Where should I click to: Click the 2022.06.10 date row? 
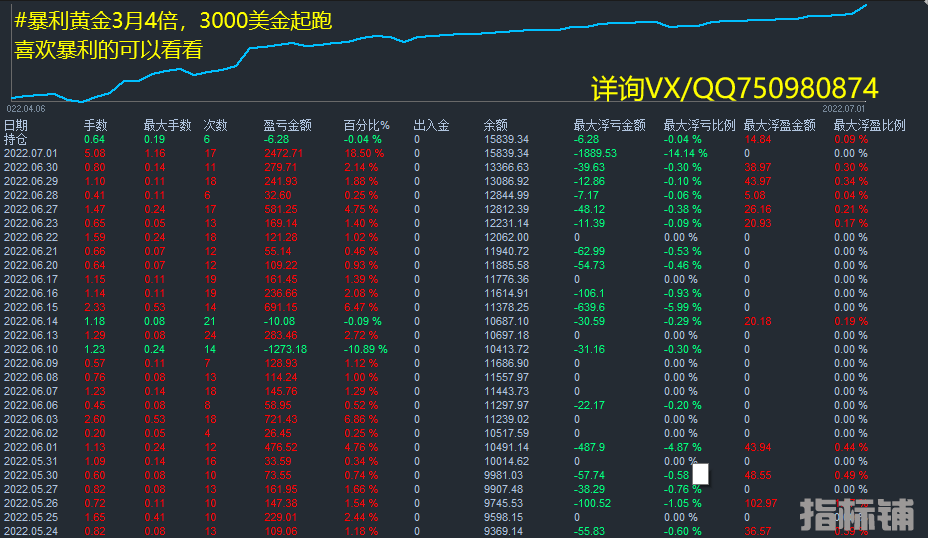[31, 349]
